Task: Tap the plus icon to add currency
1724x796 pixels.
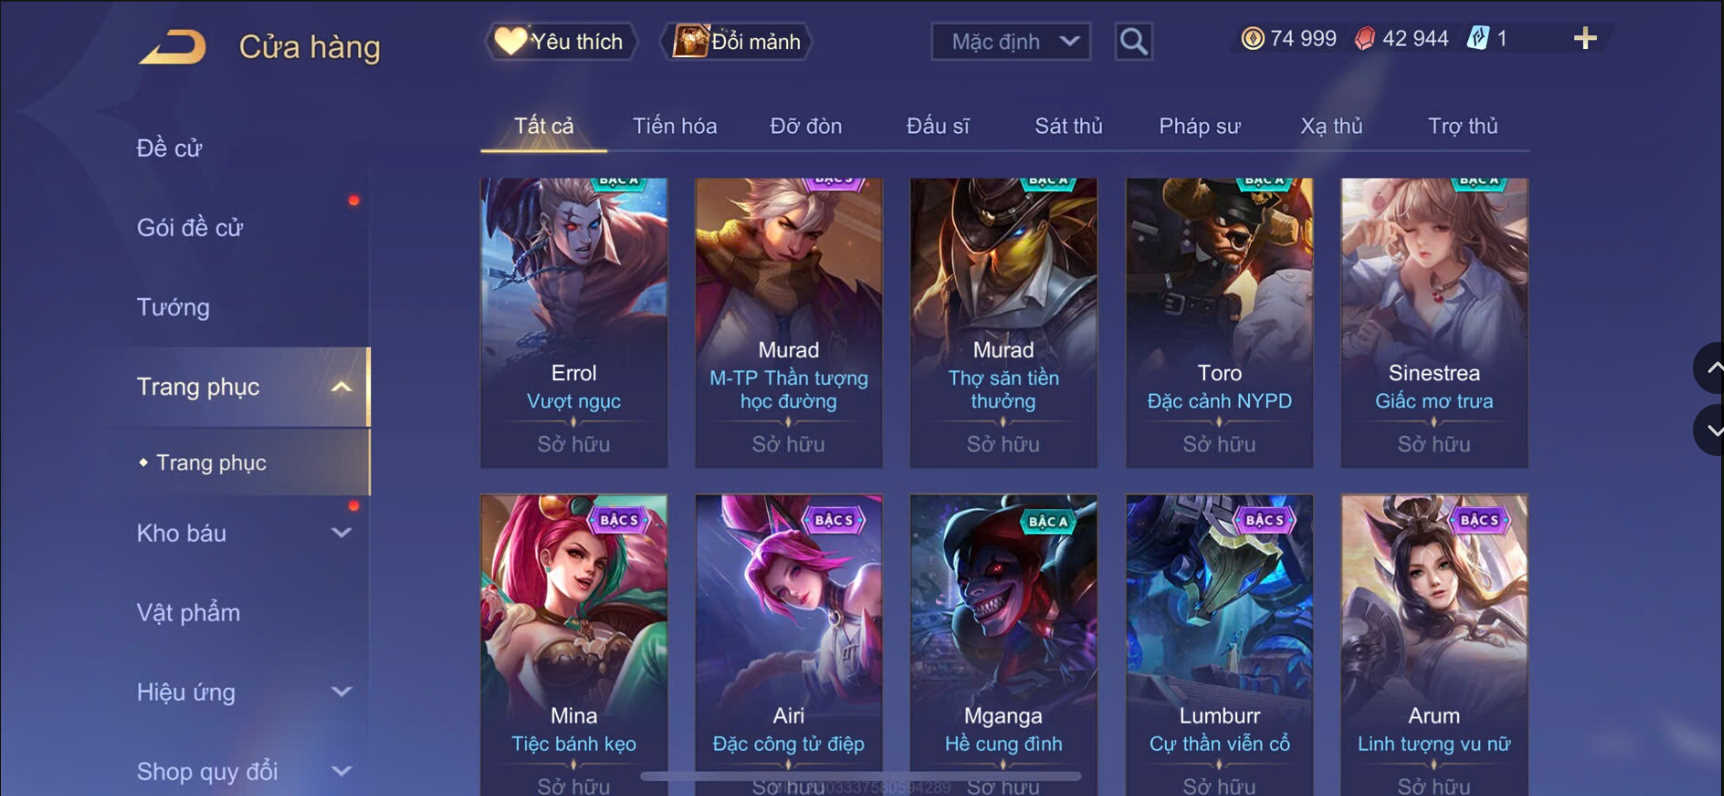Action: (1585, 39)
